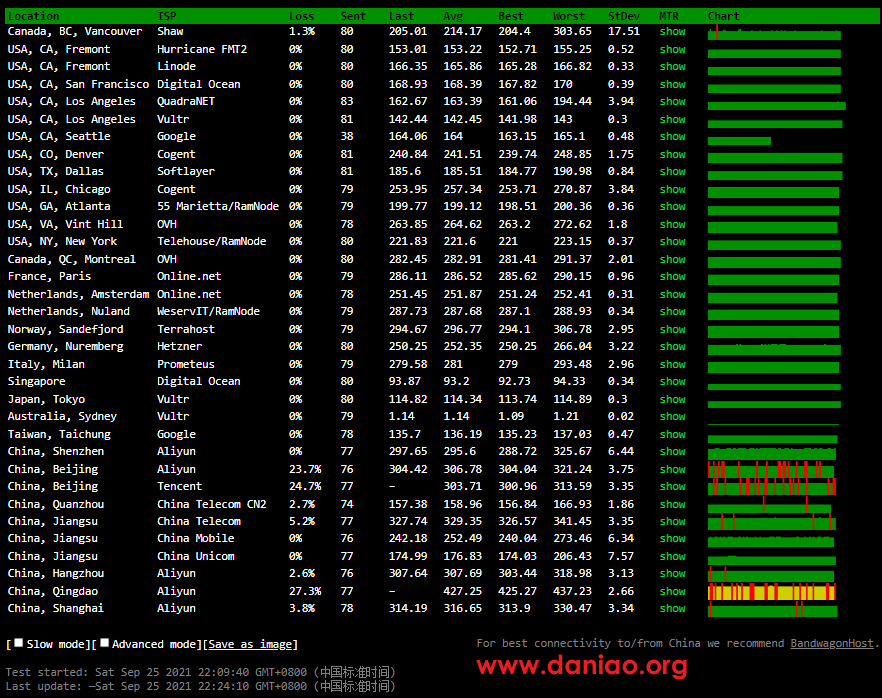This screenshot has height=698, width=882.
Task: Enable the Slow mode checkbox
Action: 19,643
